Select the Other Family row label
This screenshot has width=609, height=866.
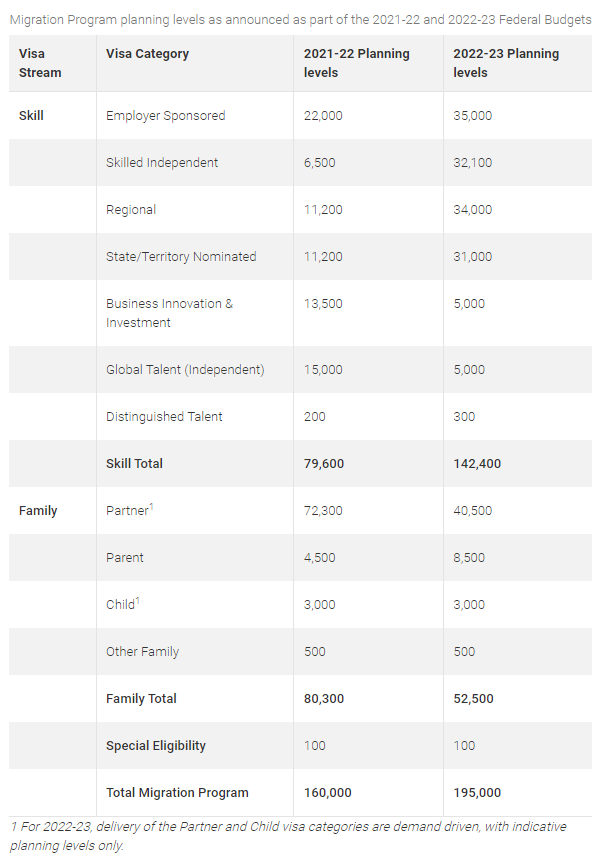click(x=142, y=652)
